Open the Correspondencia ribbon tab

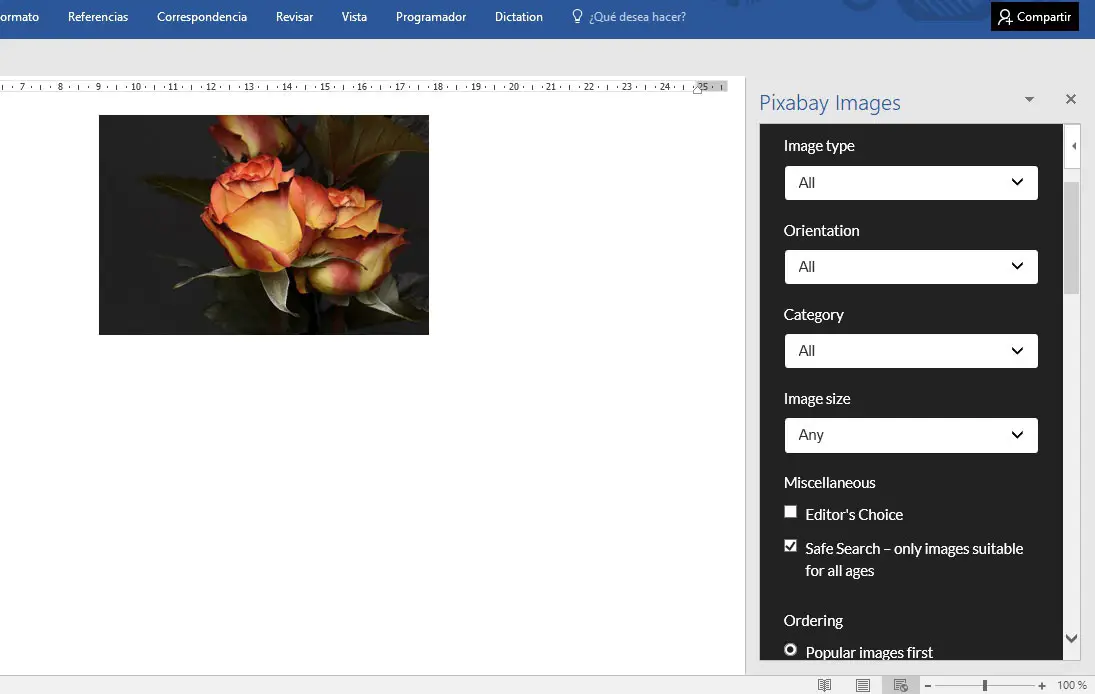(202, 17)
